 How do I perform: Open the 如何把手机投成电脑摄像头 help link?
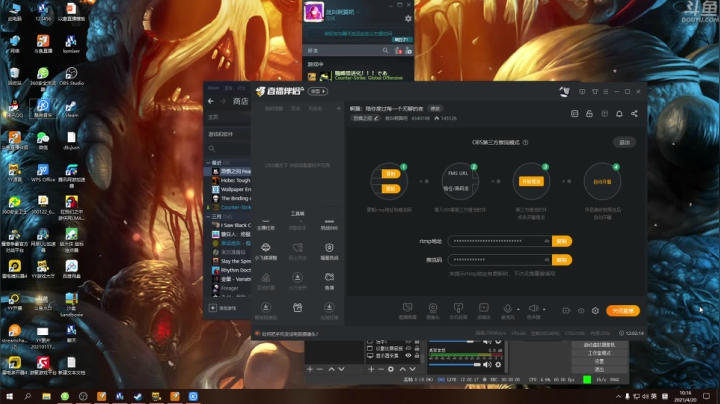coord(290,334)
